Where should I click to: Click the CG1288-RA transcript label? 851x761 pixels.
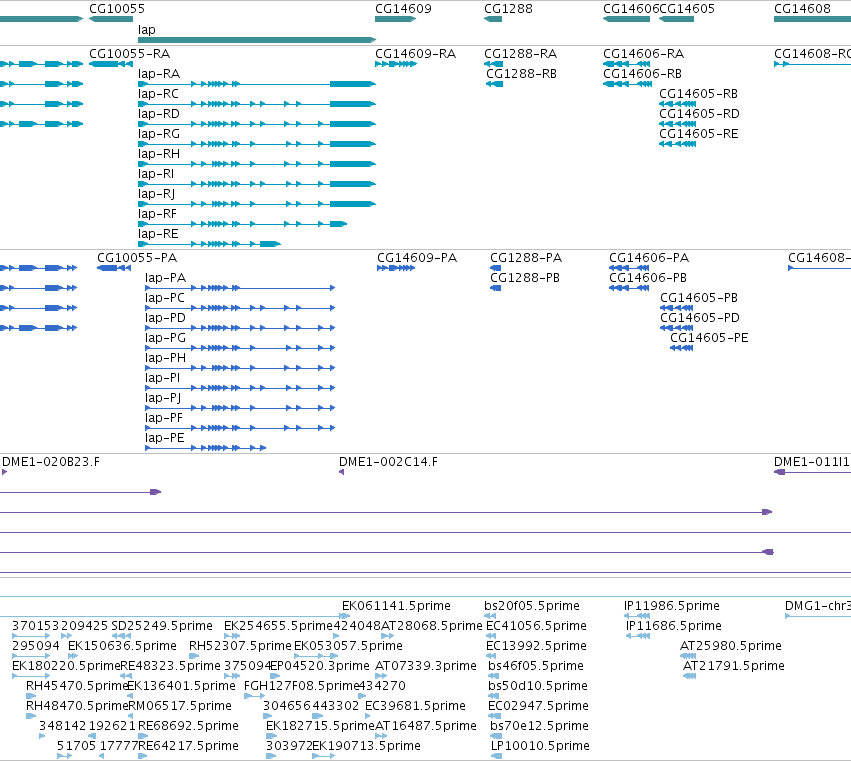pos(520,54)
